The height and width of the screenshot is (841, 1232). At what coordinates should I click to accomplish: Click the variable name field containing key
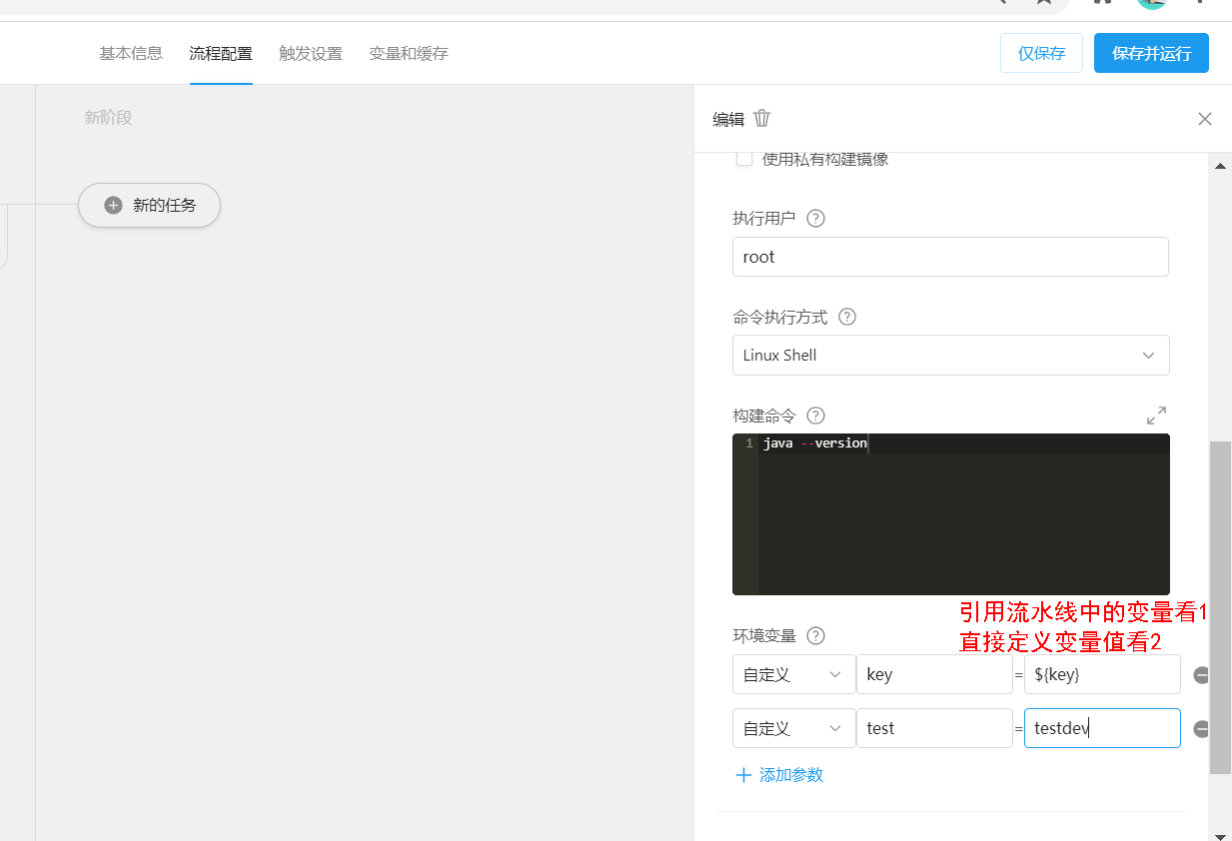[x=935, y=674]
